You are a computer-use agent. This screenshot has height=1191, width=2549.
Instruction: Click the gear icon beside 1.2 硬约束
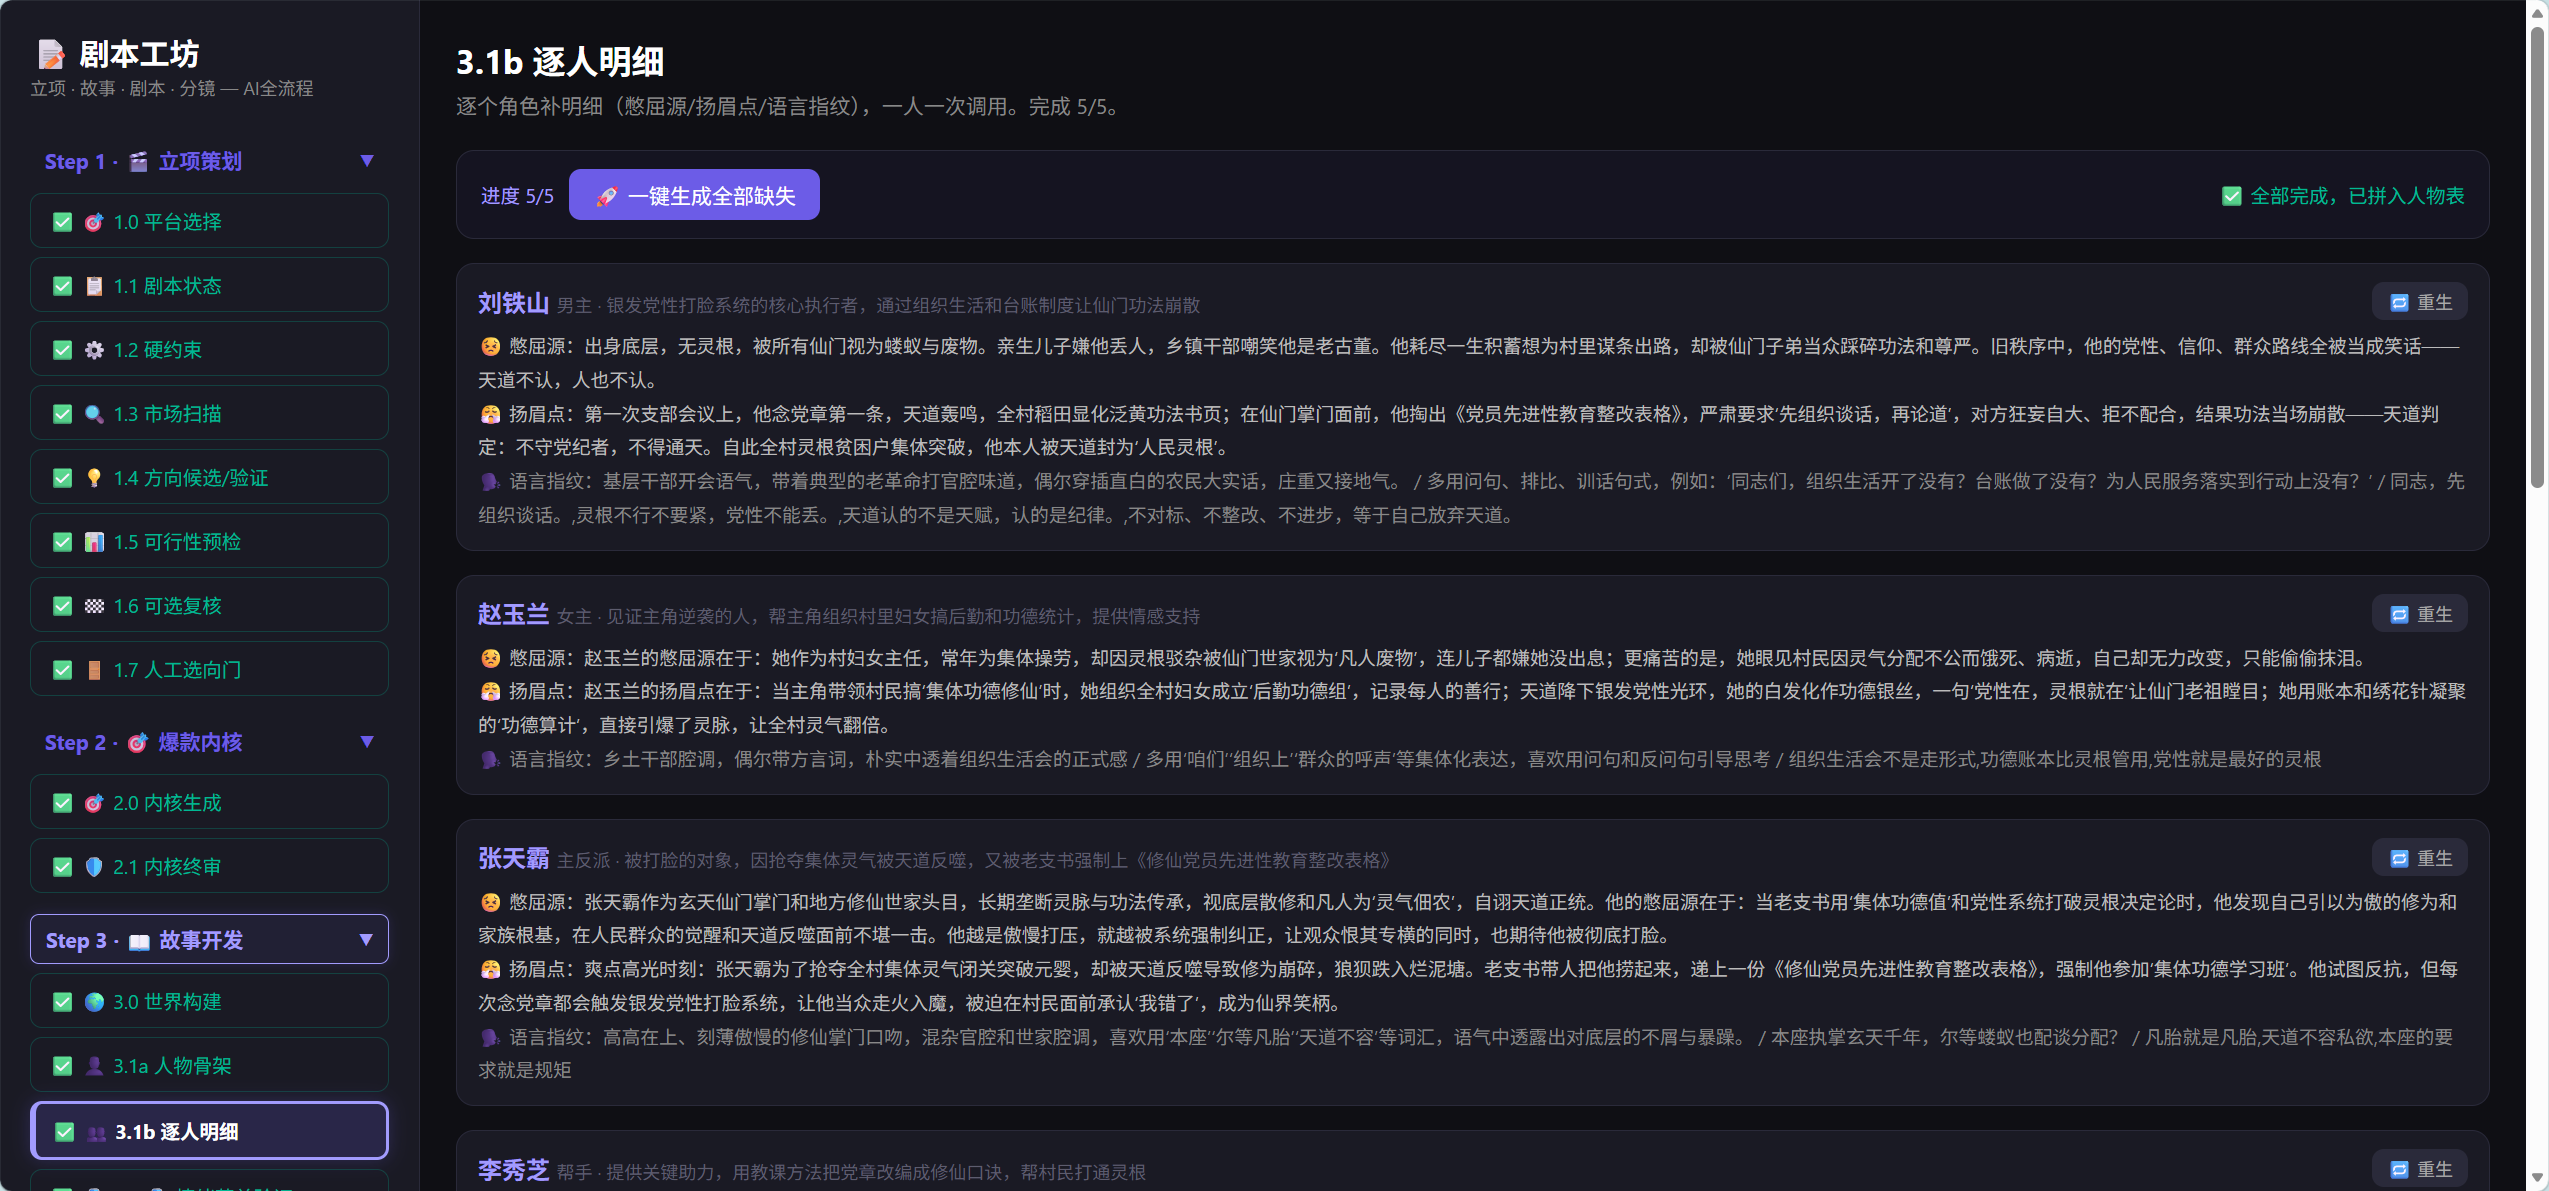coord(94,350)
